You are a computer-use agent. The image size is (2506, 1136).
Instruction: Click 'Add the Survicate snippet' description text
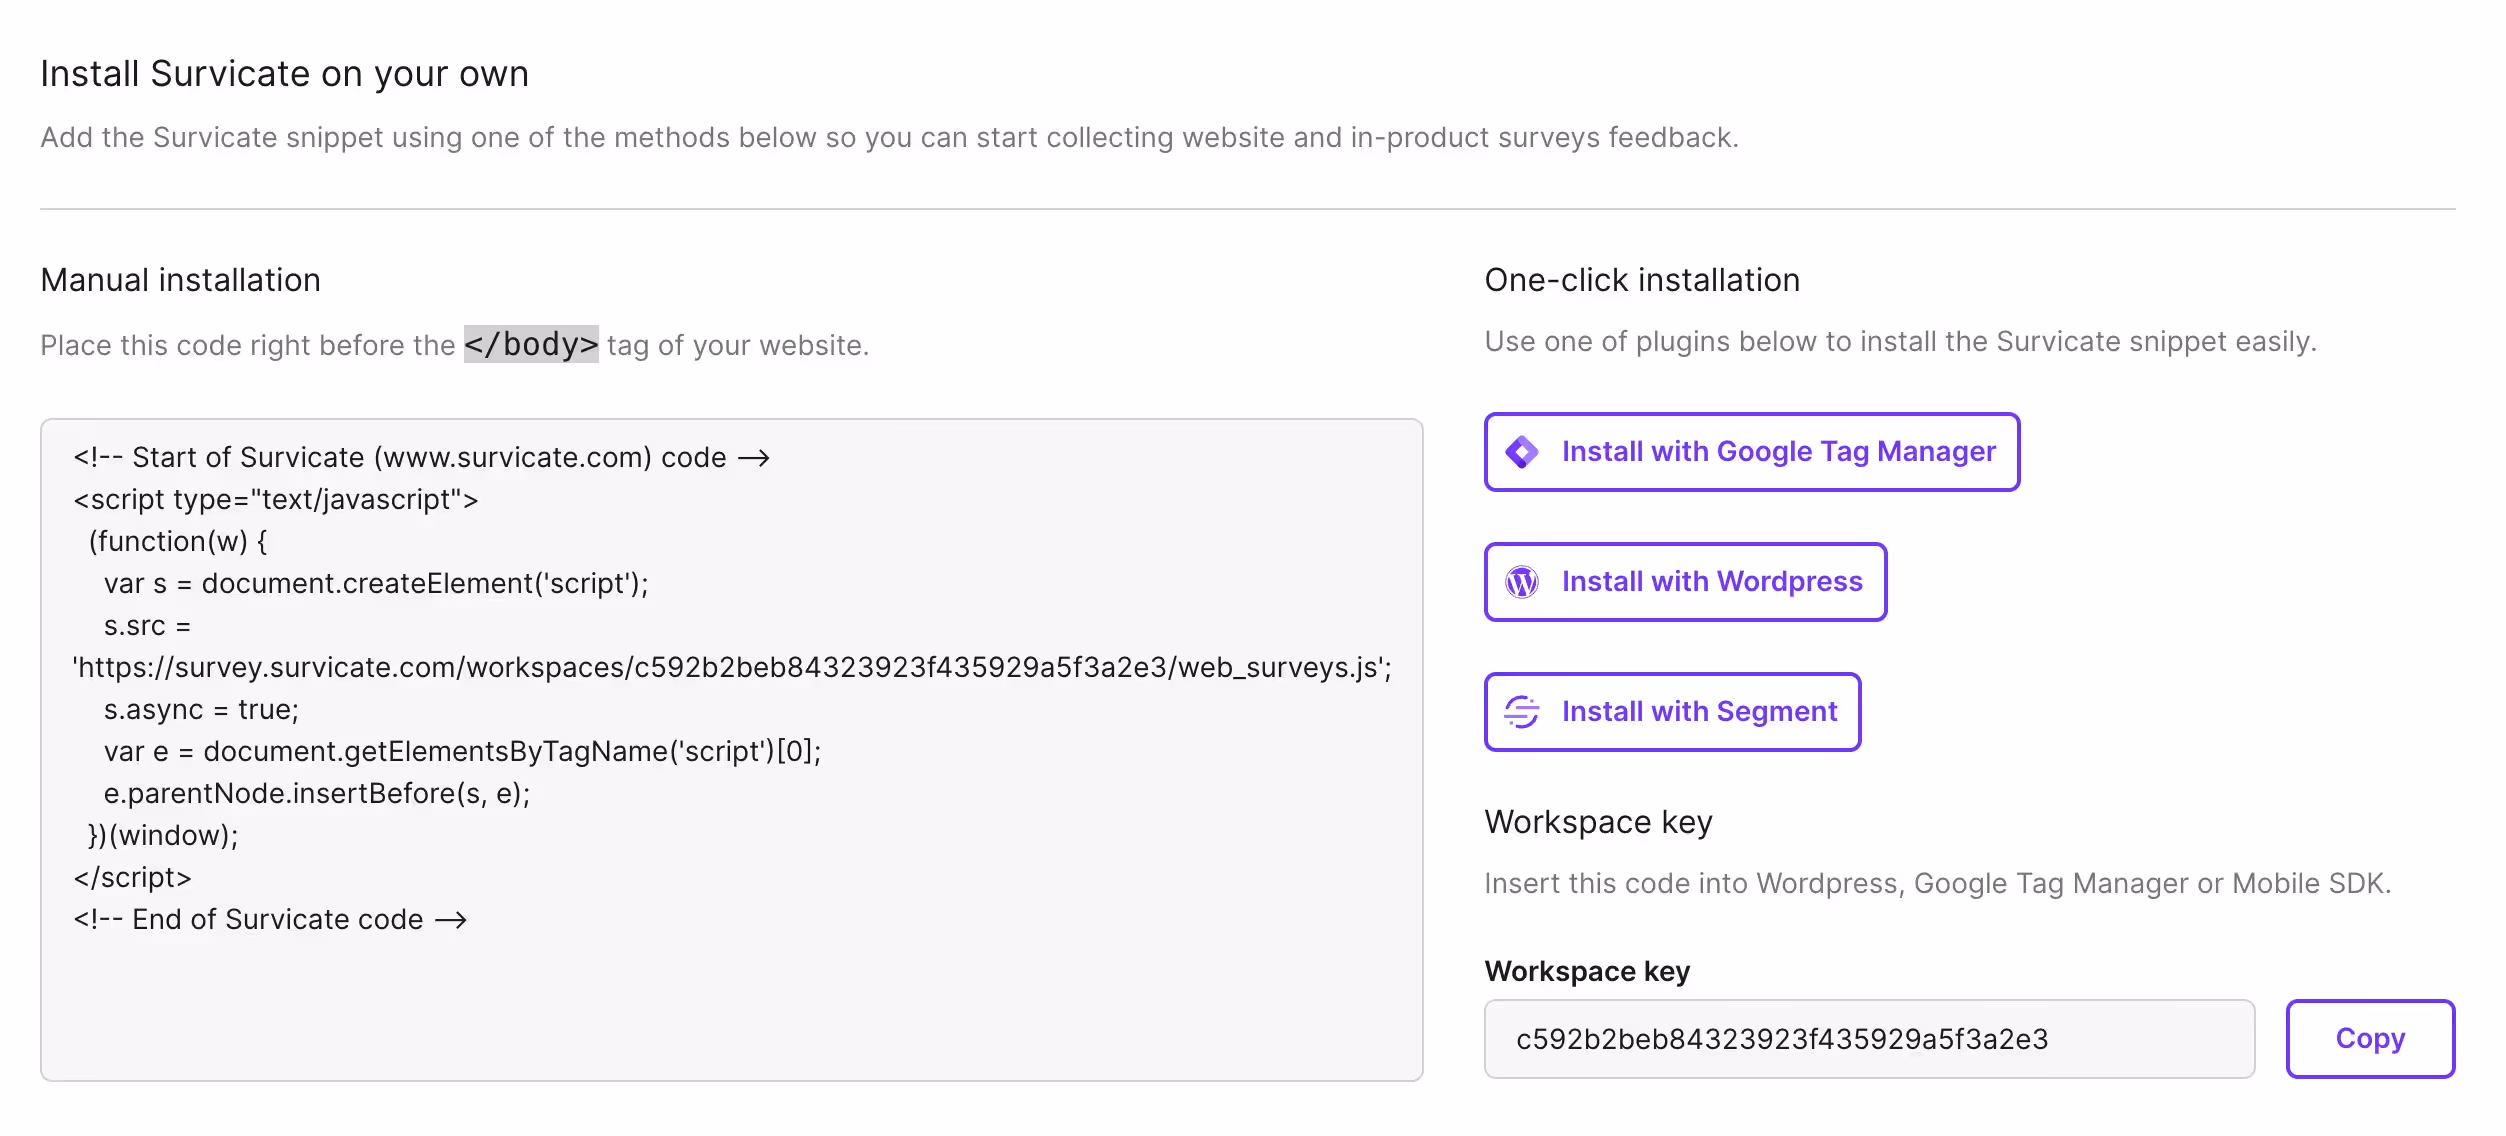tap(889, 137)
